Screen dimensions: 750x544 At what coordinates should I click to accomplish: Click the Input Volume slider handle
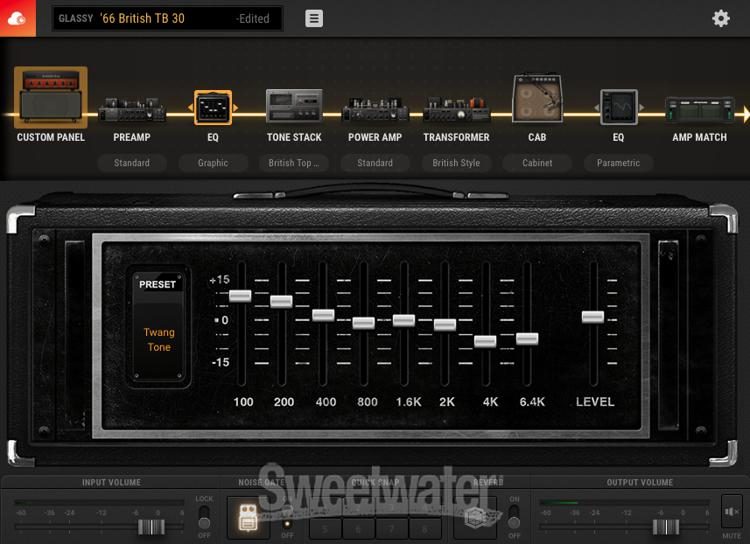coord(151,527)
